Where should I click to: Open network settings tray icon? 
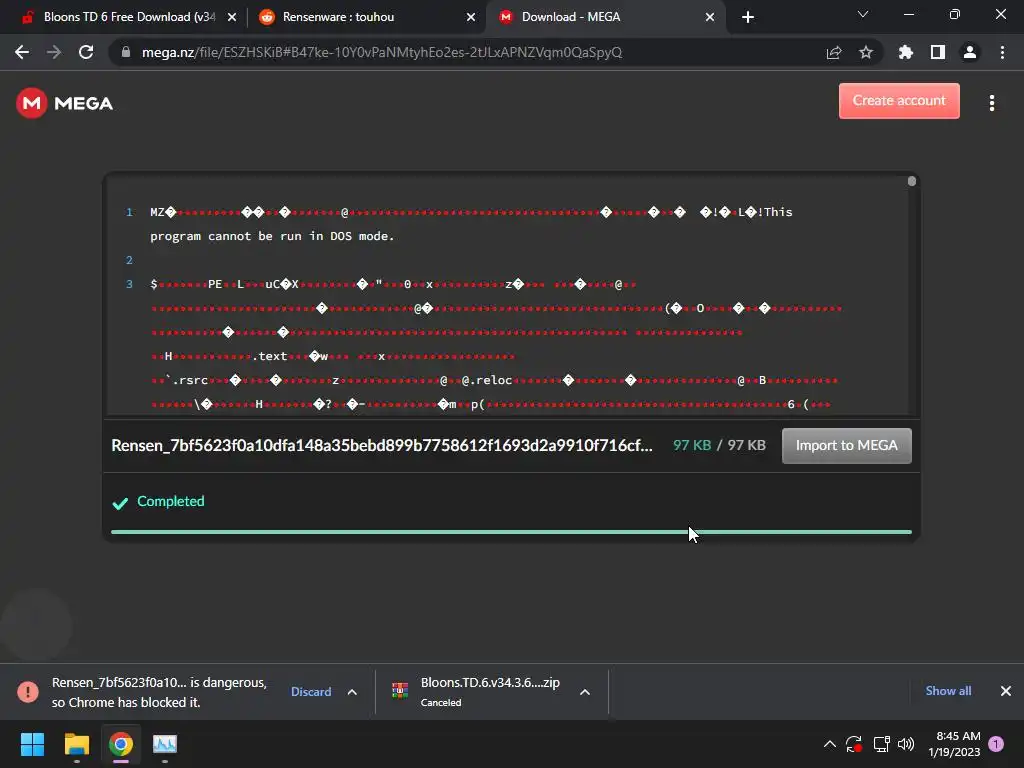point(882,744)
